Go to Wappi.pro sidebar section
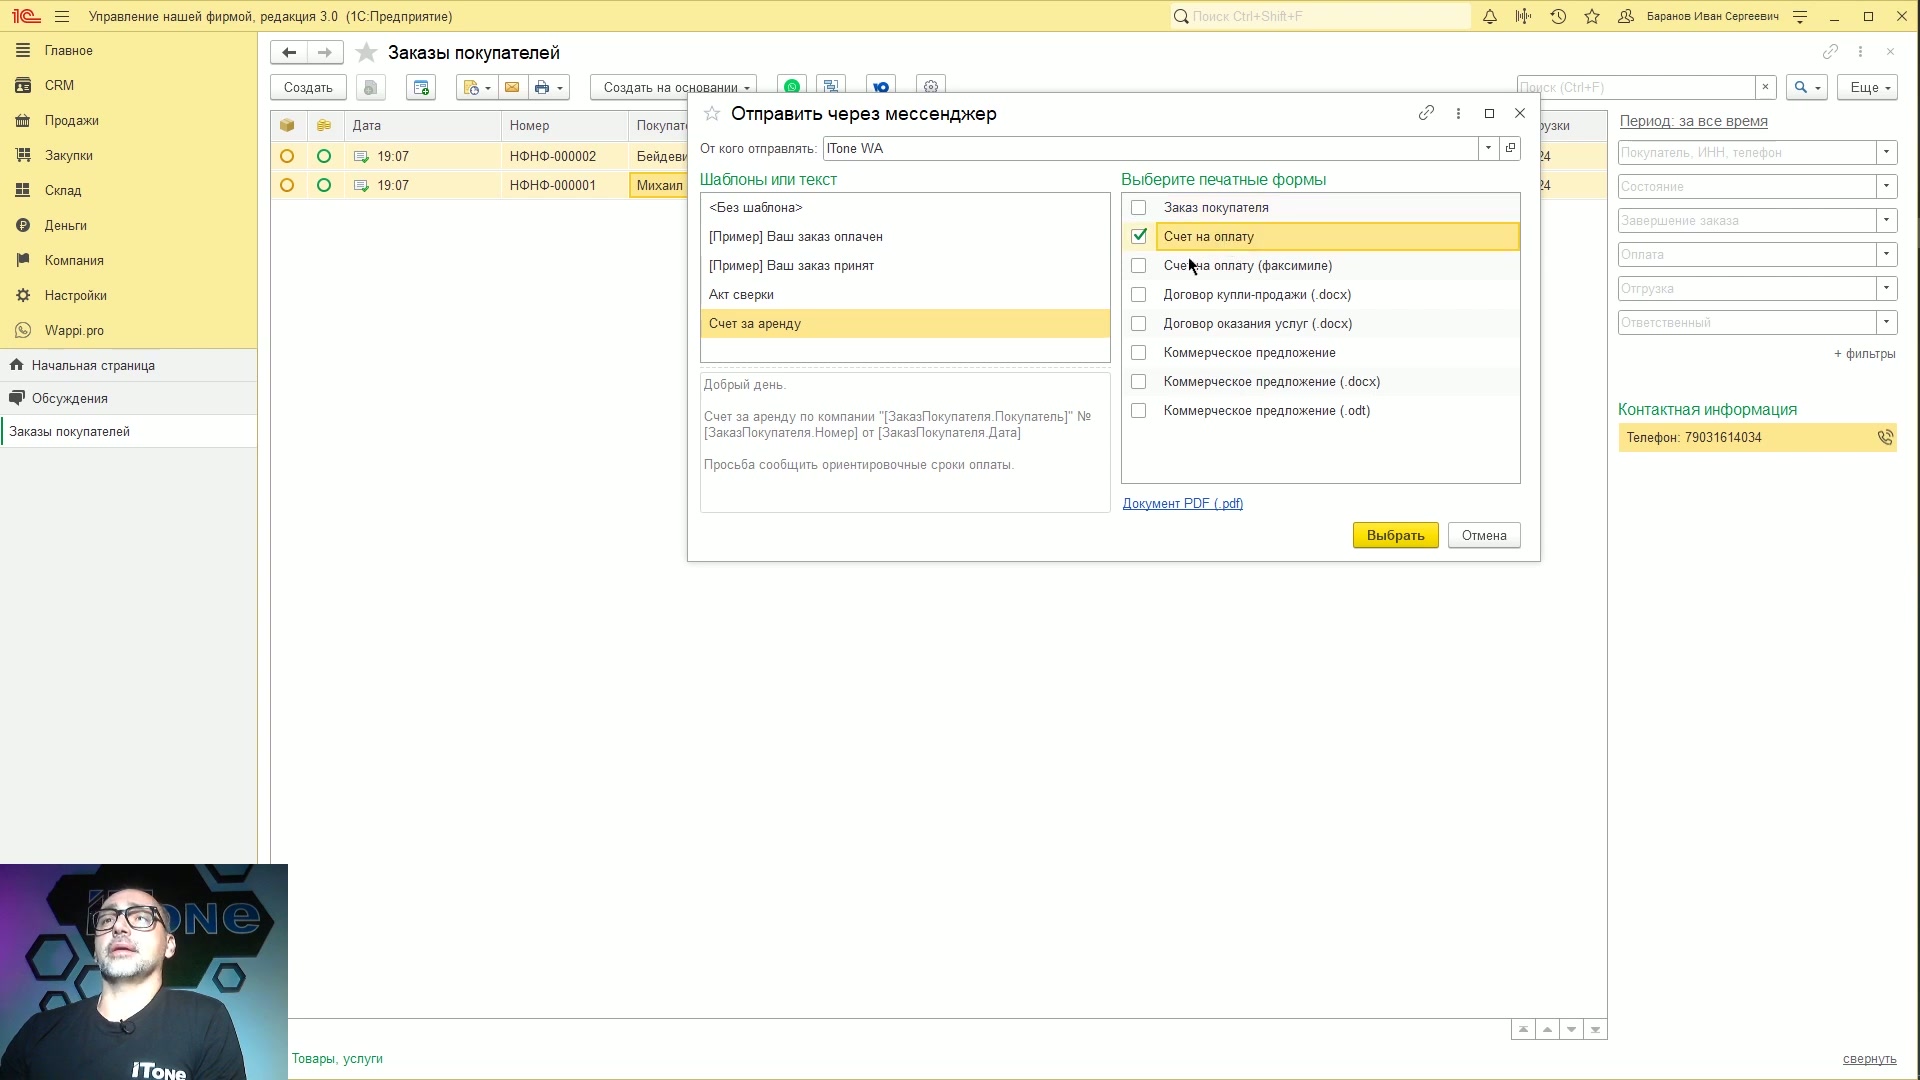Image resolution: width=1920 pixels, height=1080 pixels. [74, 331]
